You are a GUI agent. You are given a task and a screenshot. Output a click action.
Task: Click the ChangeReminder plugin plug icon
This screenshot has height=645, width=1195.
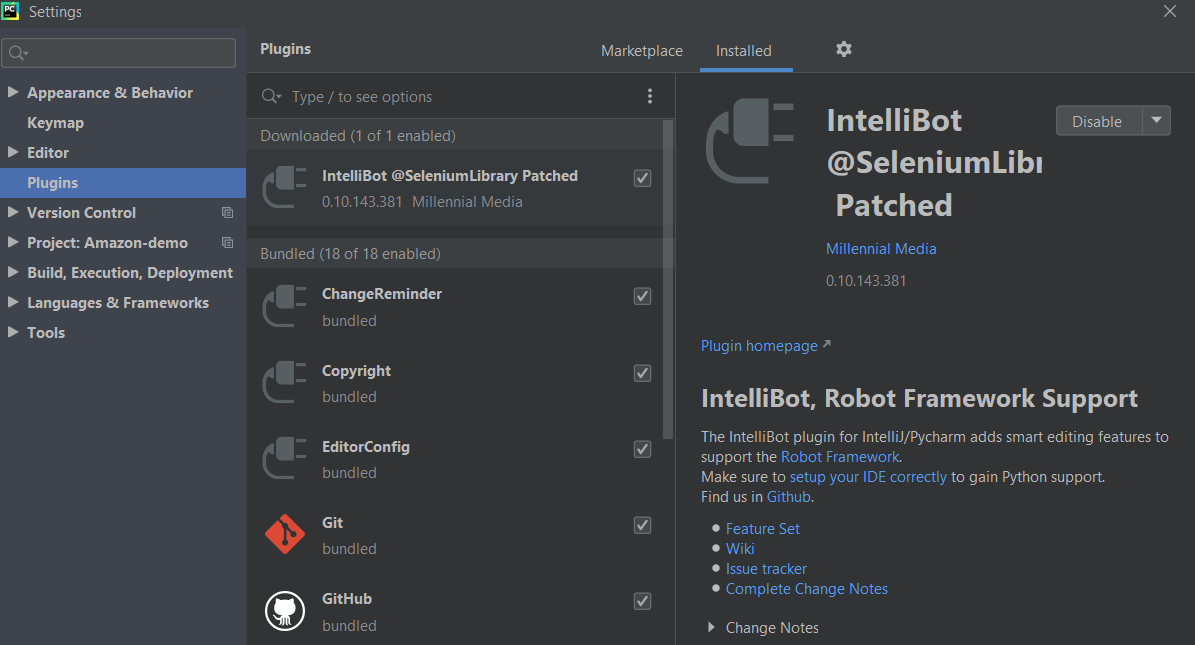pos(285,306)
